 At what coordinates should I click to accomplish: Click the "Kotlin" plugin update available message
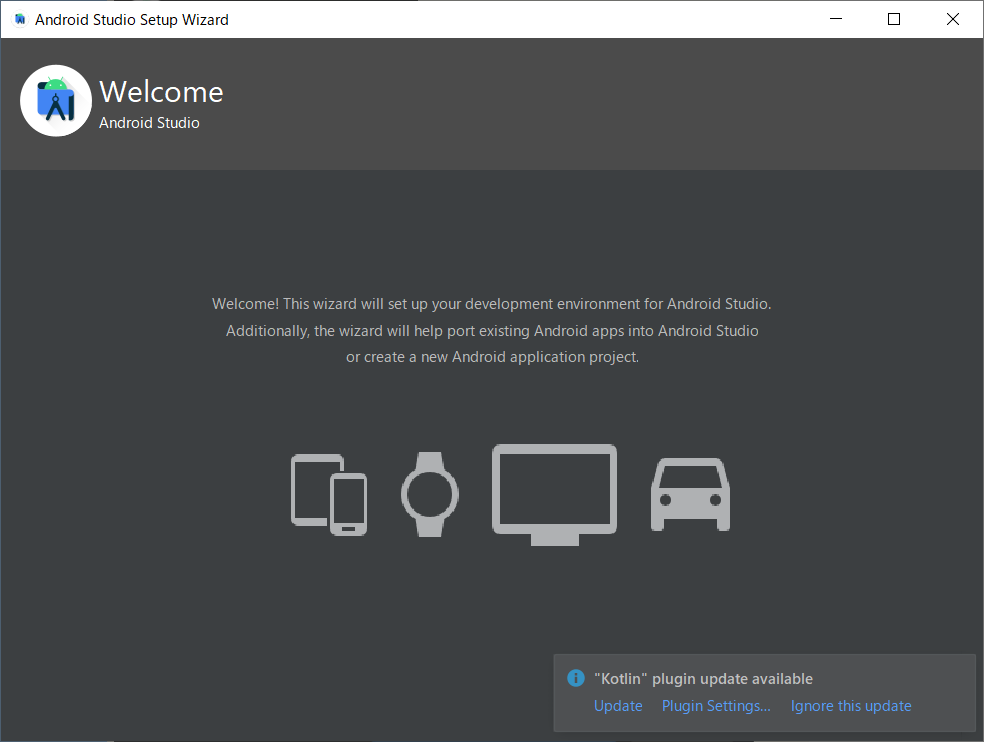(x=703, y=679)
